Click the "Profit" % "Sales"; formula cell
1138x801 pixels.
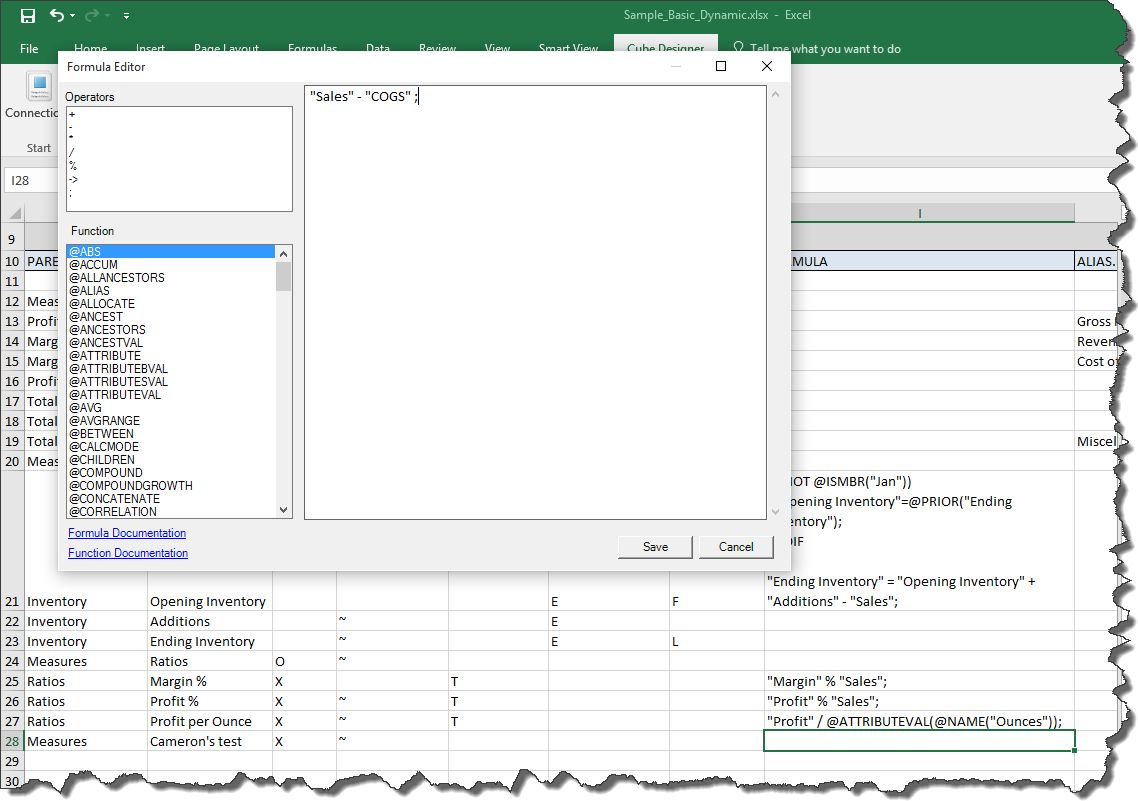pos(919,702)
